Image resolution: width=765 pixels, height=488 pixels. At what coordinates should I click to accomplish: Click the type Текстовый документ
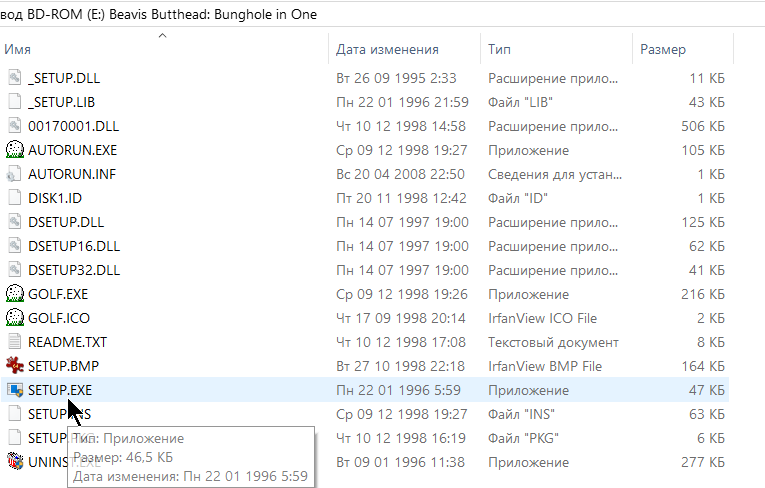tap(553, 342)
